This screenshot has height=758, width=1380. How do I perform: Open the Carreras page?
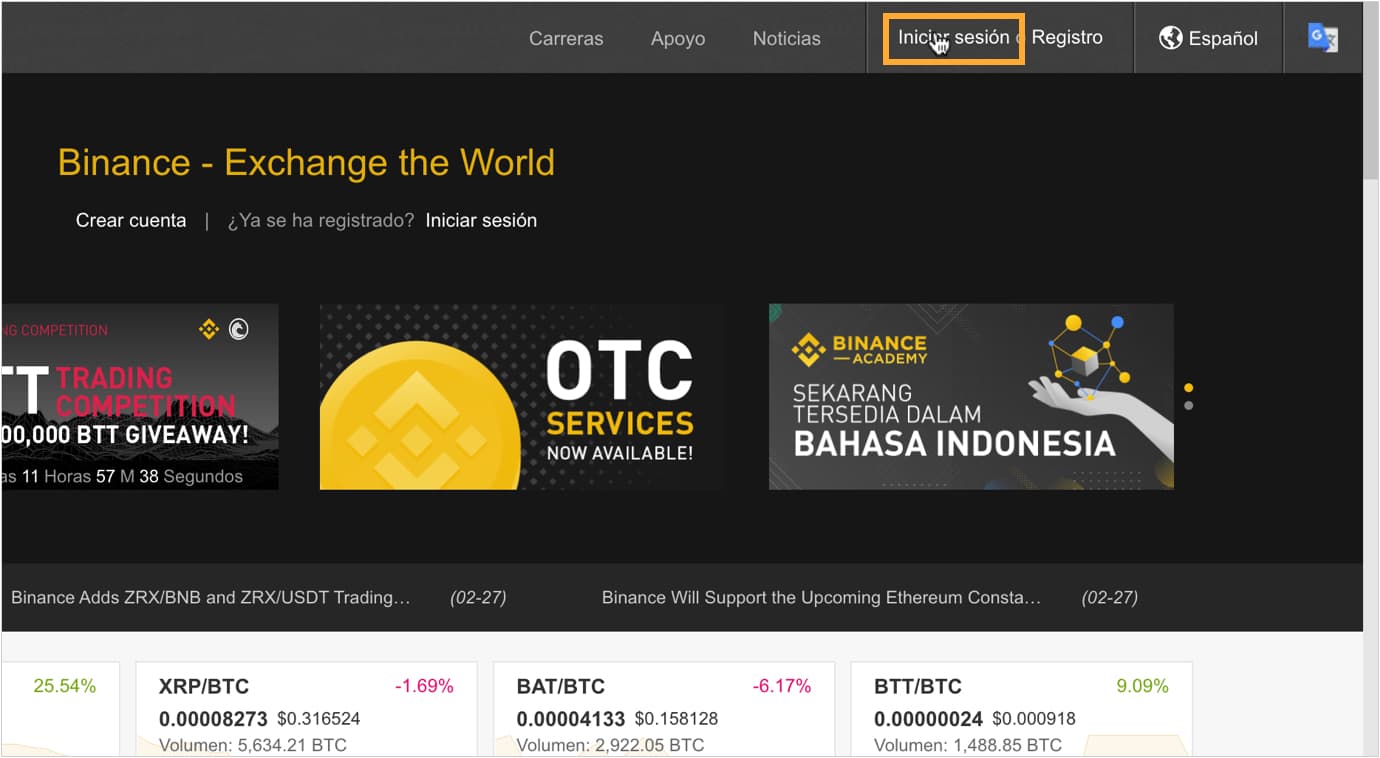(566, 39)
